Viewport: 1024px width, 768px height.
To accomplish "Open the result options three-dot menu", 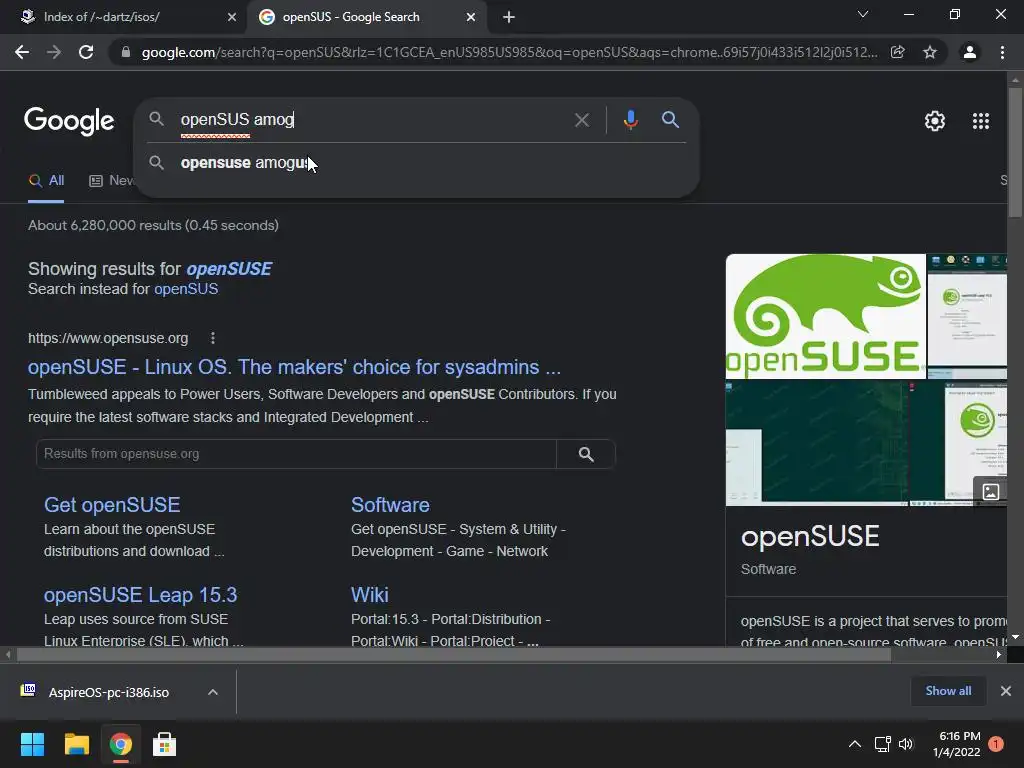I will tap(213, 338).
